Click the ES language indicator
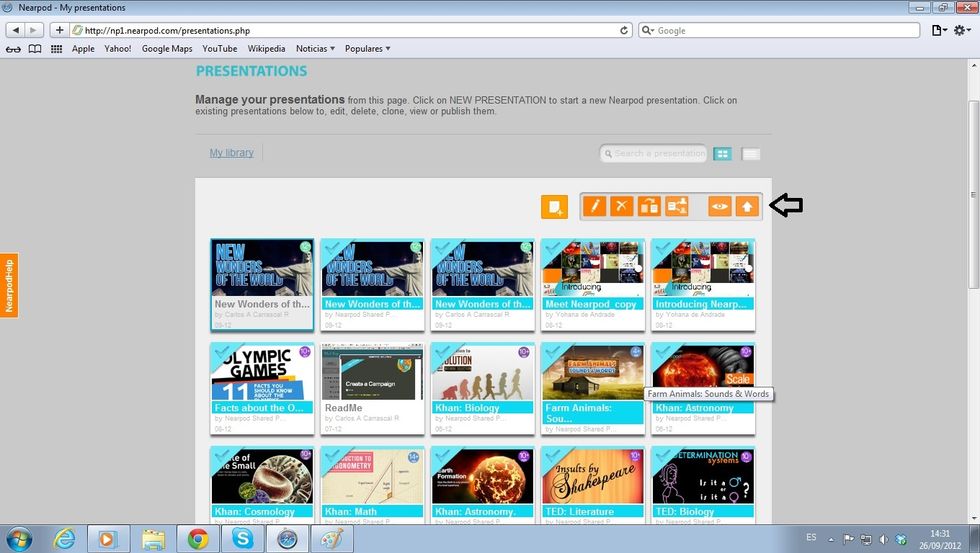980x553 pixels. 811,537
